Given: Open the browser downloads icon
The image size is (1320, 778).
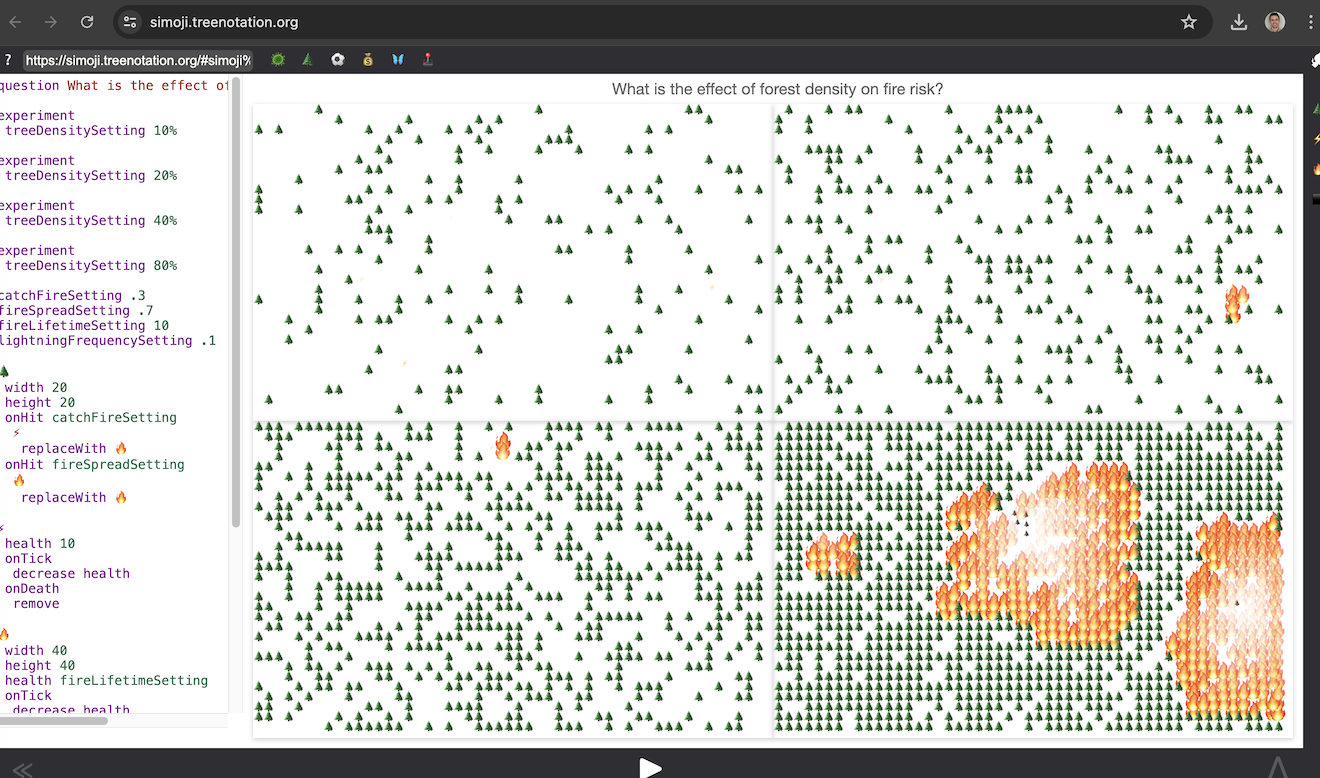Looking at the screenshot, I should 1238,22.
